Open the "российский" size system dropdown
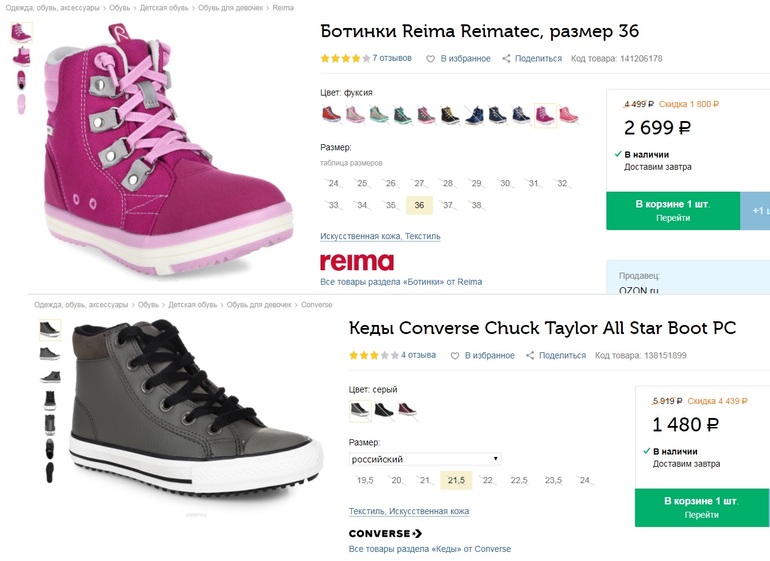The image size is (770, 561). (x=425, y=459)
